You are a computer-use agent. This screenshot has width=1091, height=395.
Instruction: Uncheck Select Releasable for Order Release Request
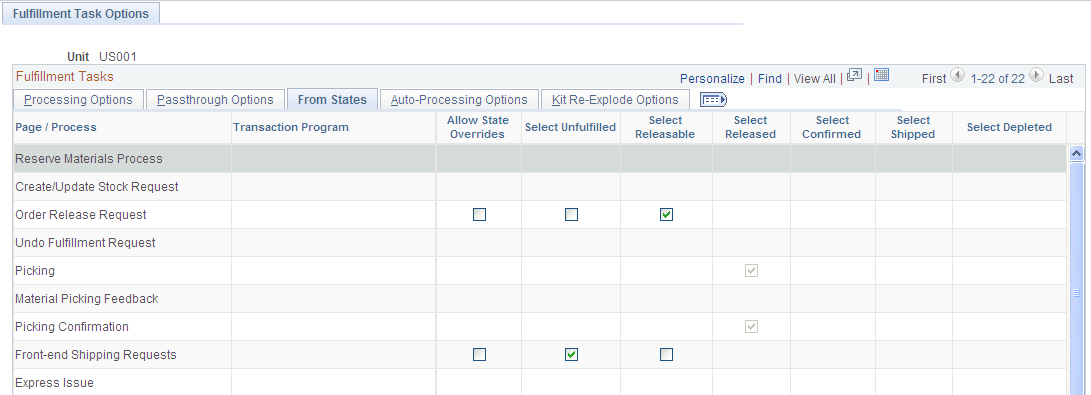click(667, 215)
